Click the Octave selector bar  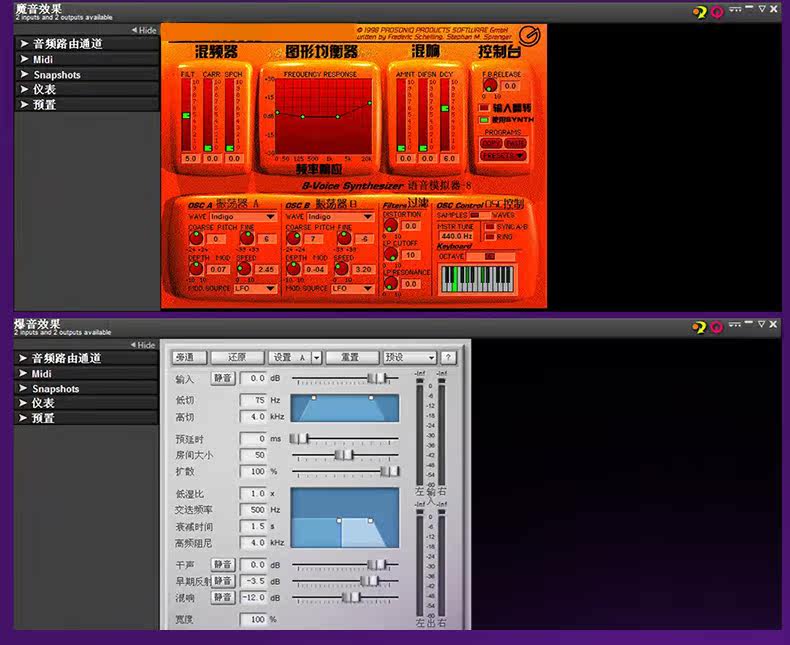coord(491,256)
